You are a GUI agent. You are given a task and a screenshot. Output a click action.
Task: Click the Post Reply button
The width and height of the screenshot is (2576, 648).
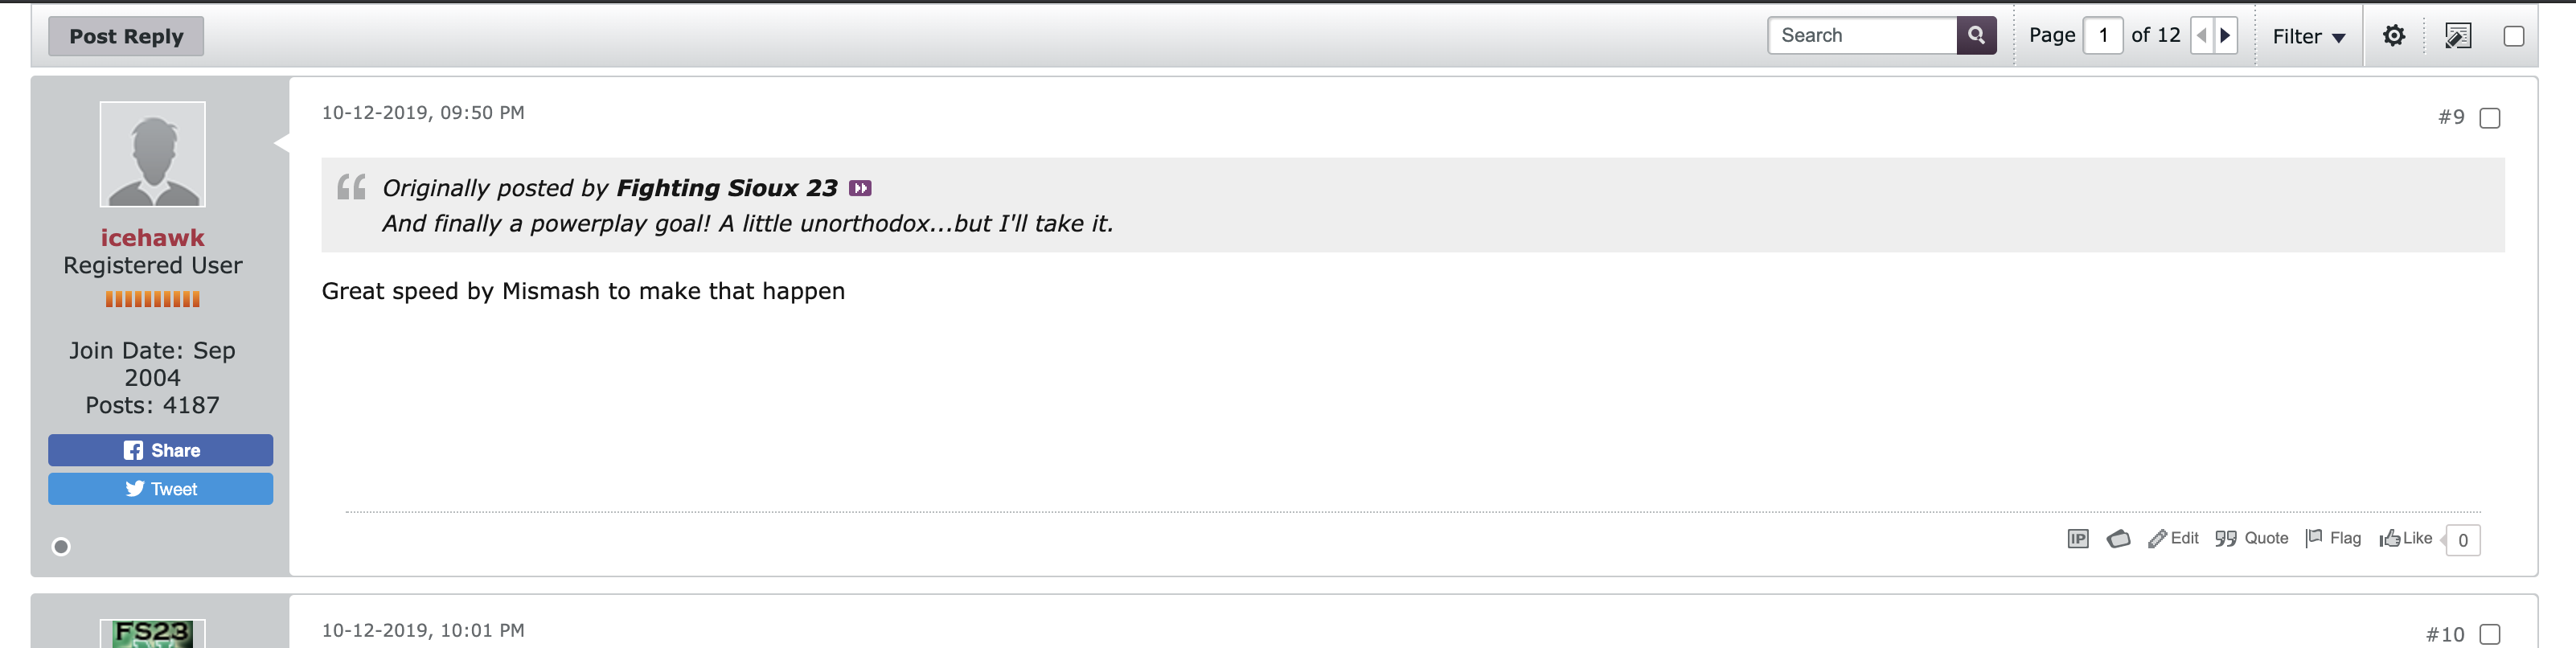pyautogui.click(x=126, y=36)
